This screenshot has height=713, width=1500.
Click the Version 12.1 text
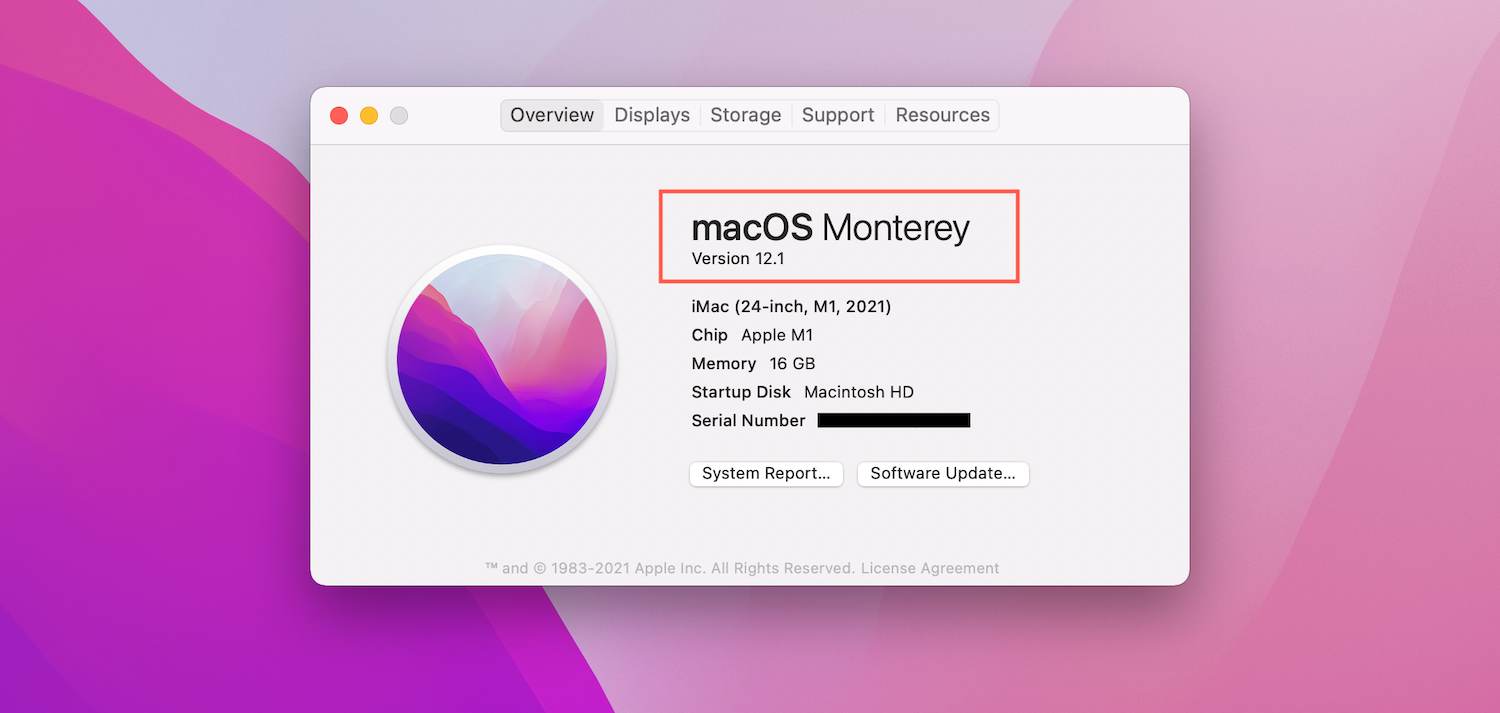tap(736, 259)
